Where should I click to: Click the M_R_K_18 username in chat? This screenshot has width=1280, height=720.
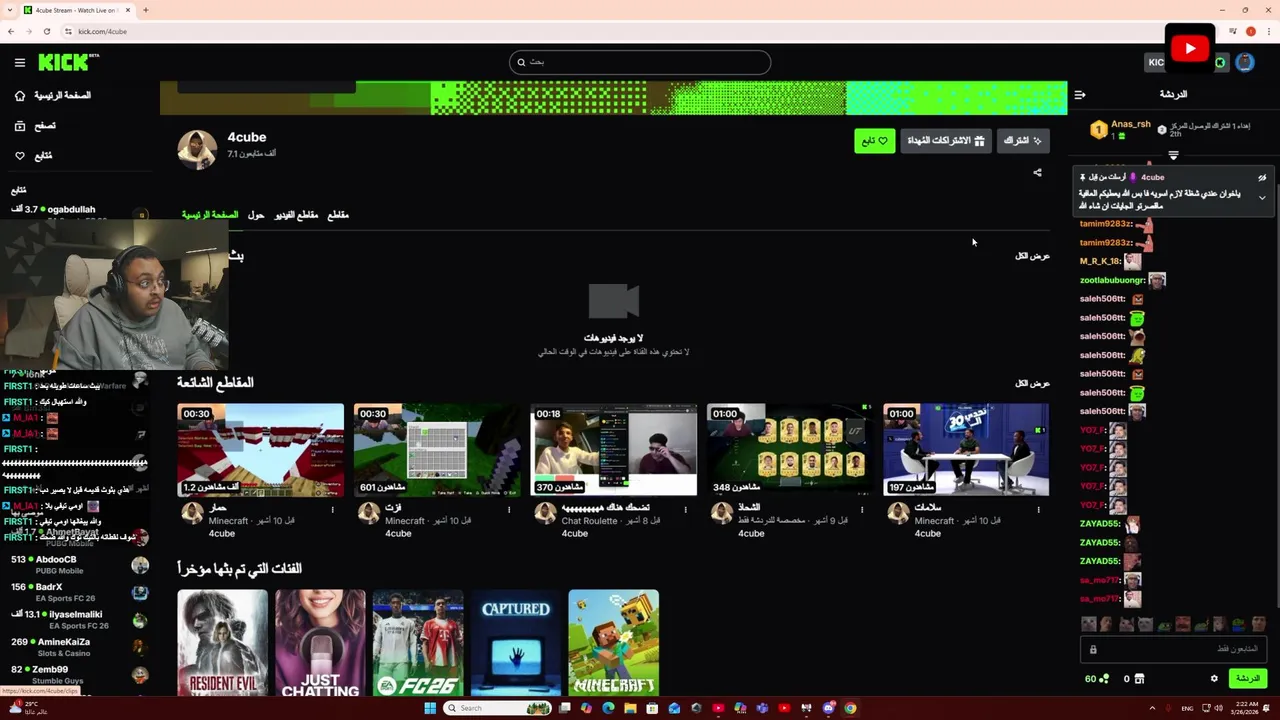1100,262
